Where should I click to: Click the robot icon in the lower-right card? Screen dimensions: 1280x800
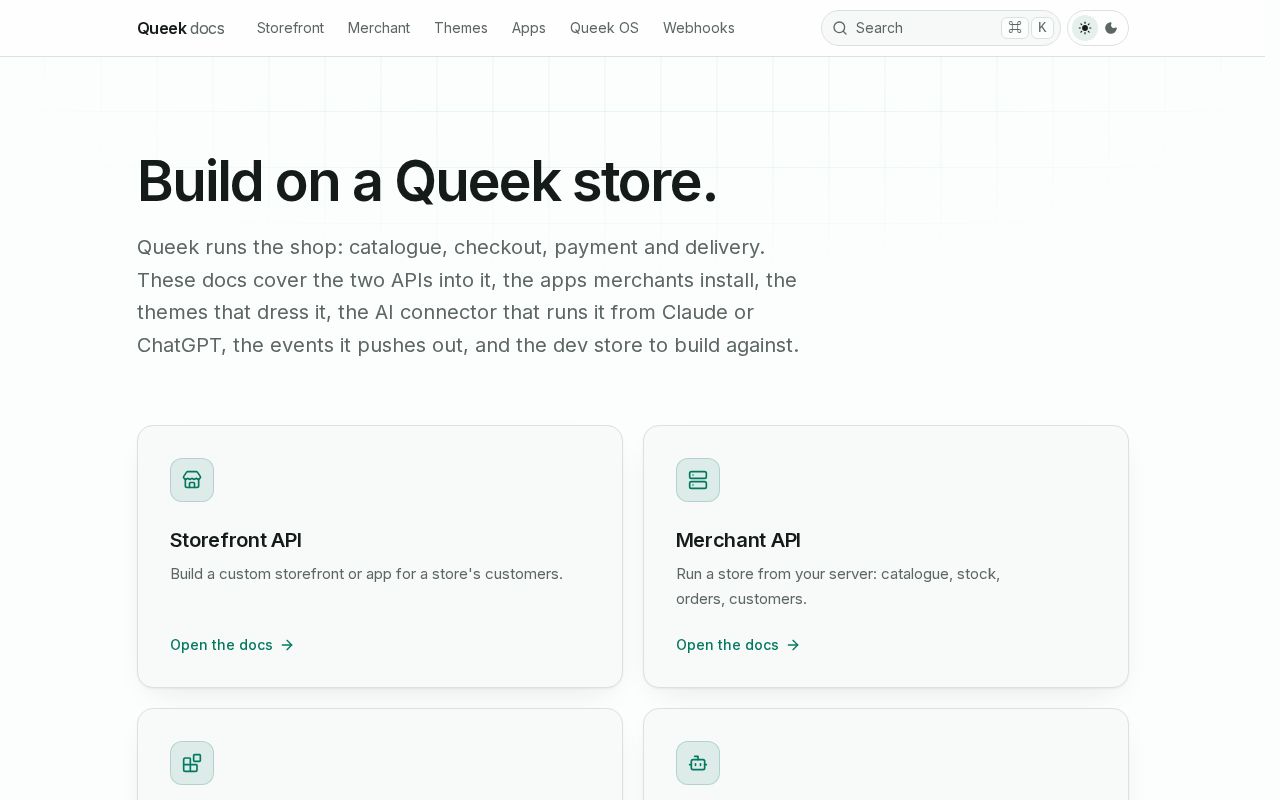coord(698,763)
